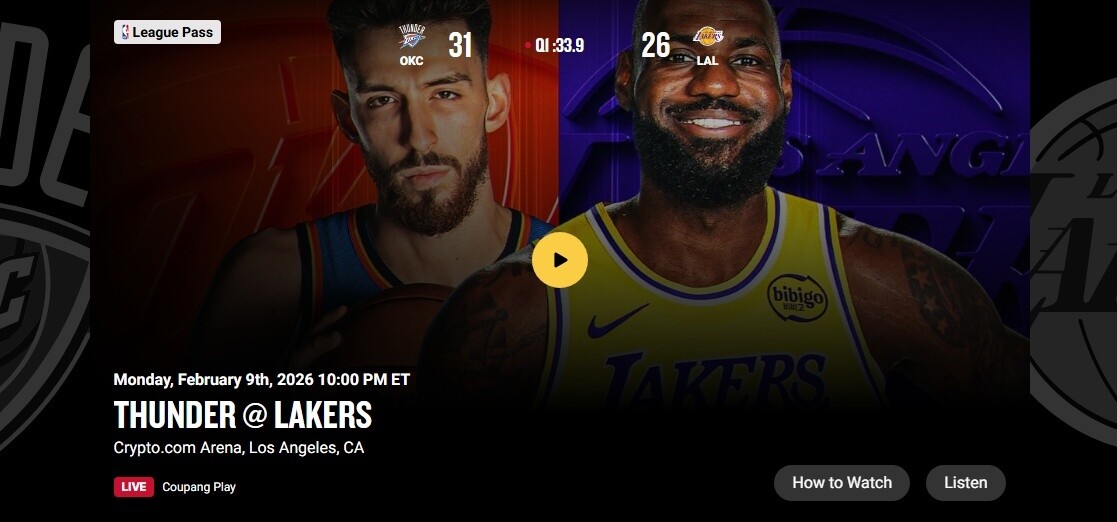Image resolution: width=1117 pixels, height=522 pixels.
Task: Click the Lakers score of 26
Action: point(655,46)
